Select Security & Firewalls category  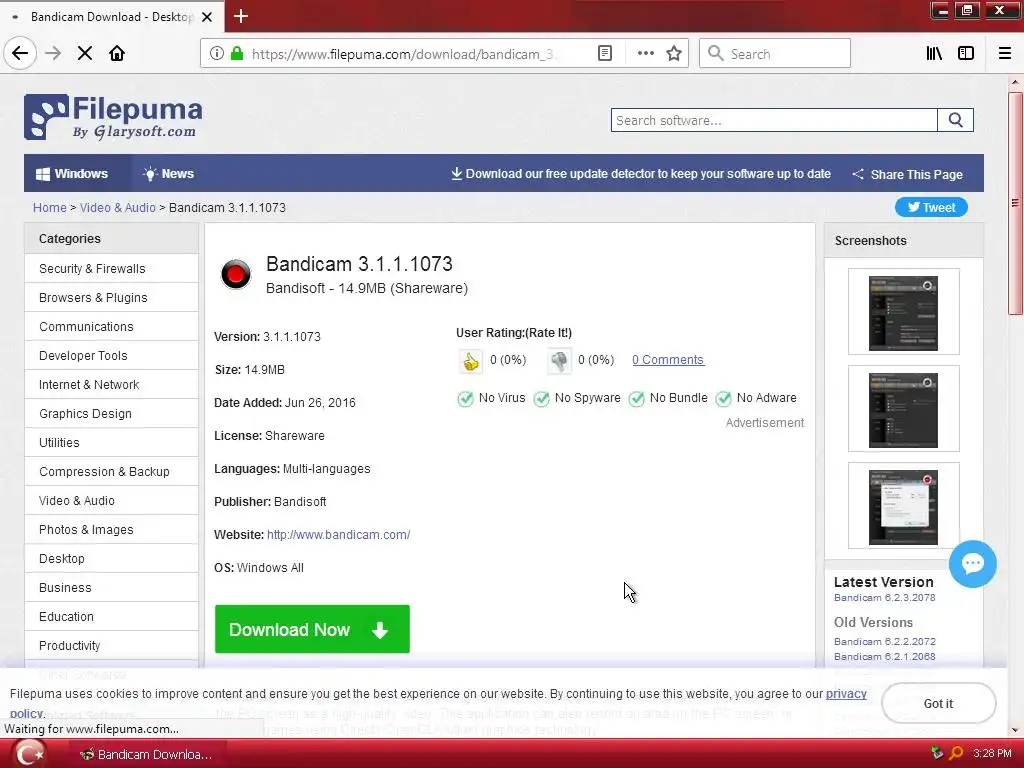point(112,268)
